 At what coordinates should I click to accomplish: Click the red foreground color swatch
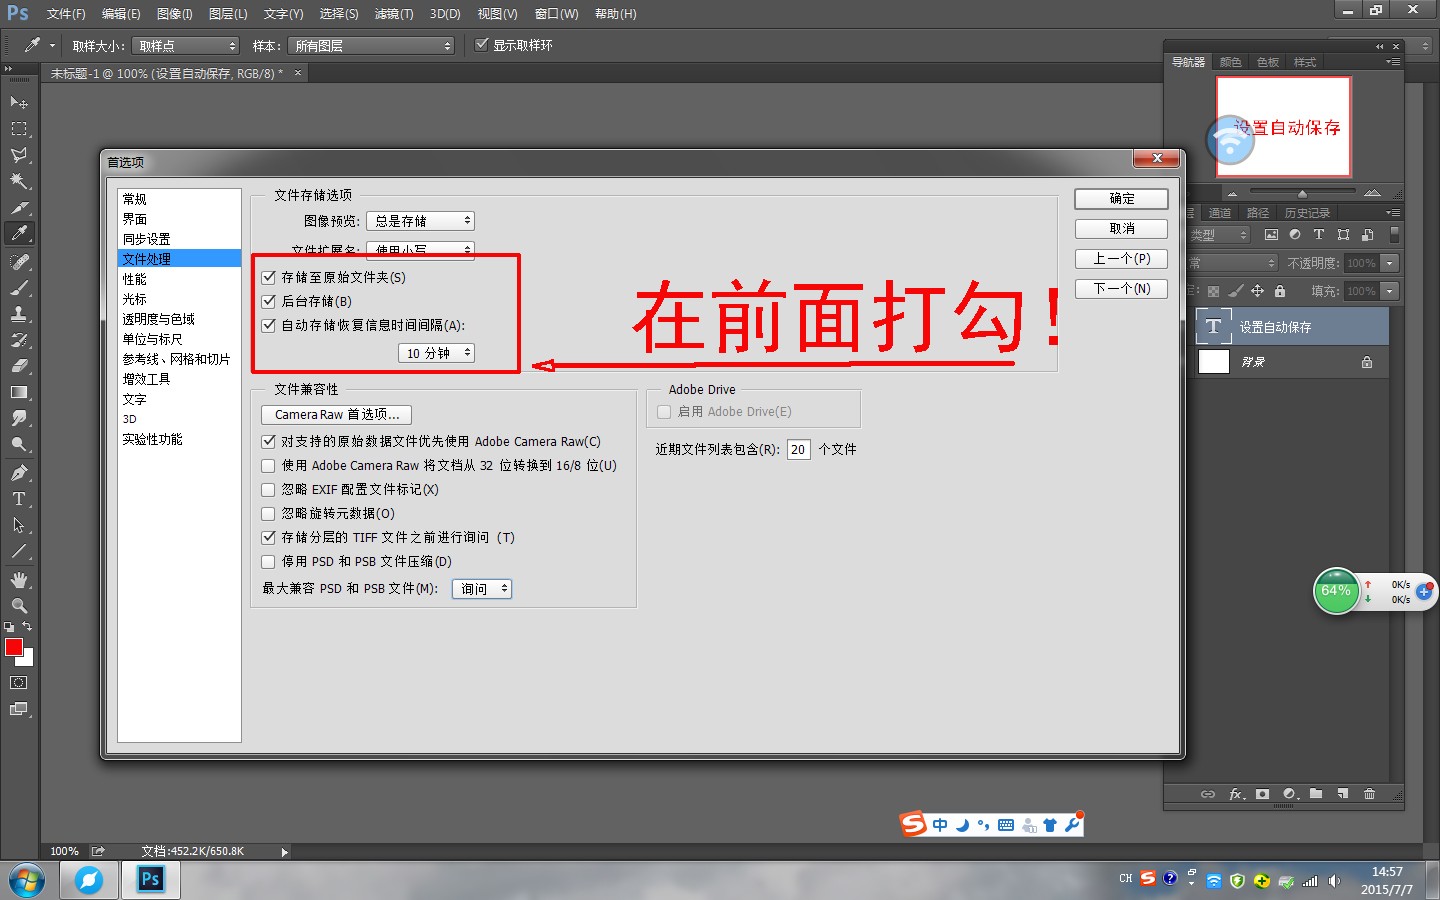14,648
